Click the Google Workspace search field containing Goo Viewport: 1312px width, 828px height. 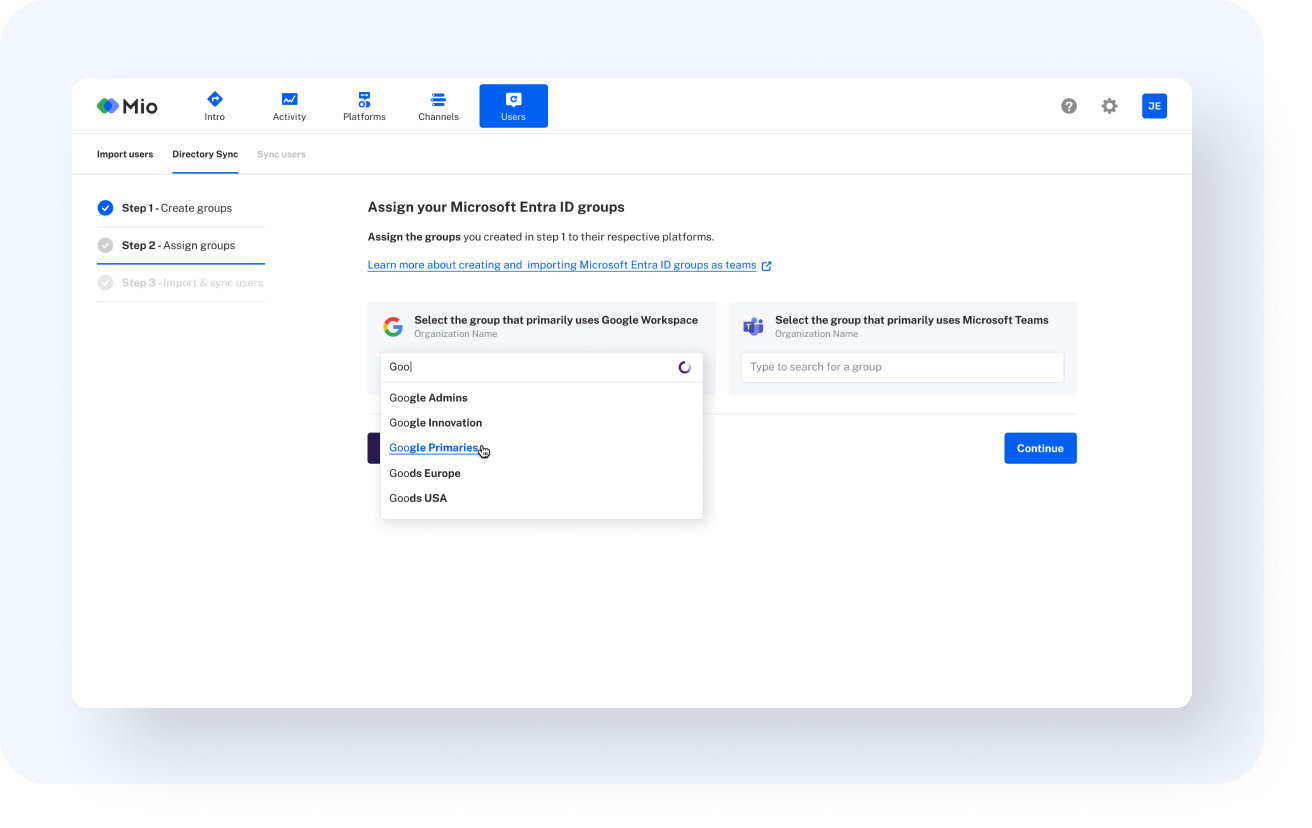click(x=541, y=367)
